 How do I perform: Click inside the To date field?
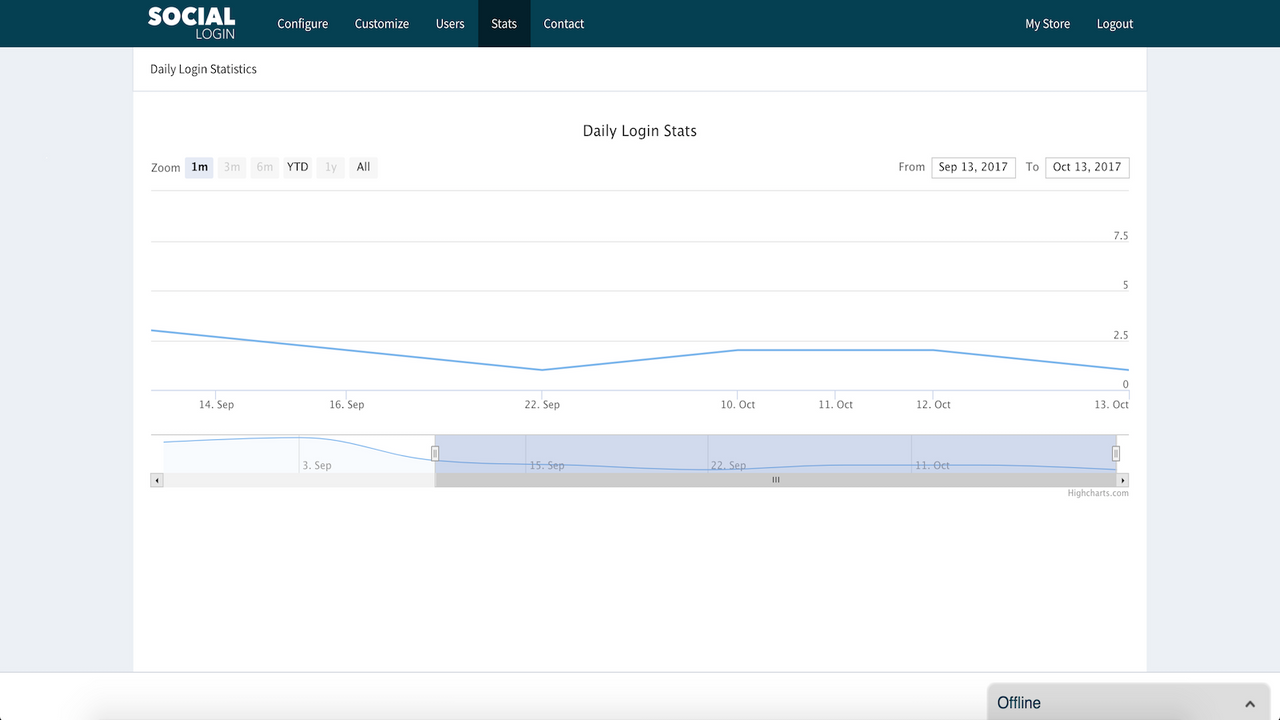click(1087, 167)
